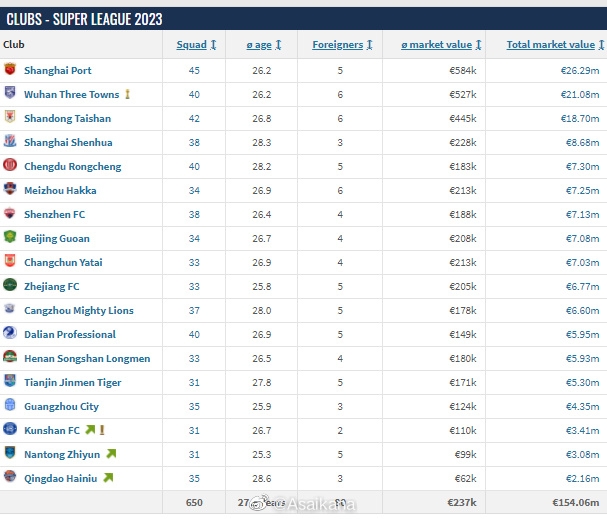Click the Chengdu Rongcheng club crest
Screen dimensions: 607x519
coord(10,165)
